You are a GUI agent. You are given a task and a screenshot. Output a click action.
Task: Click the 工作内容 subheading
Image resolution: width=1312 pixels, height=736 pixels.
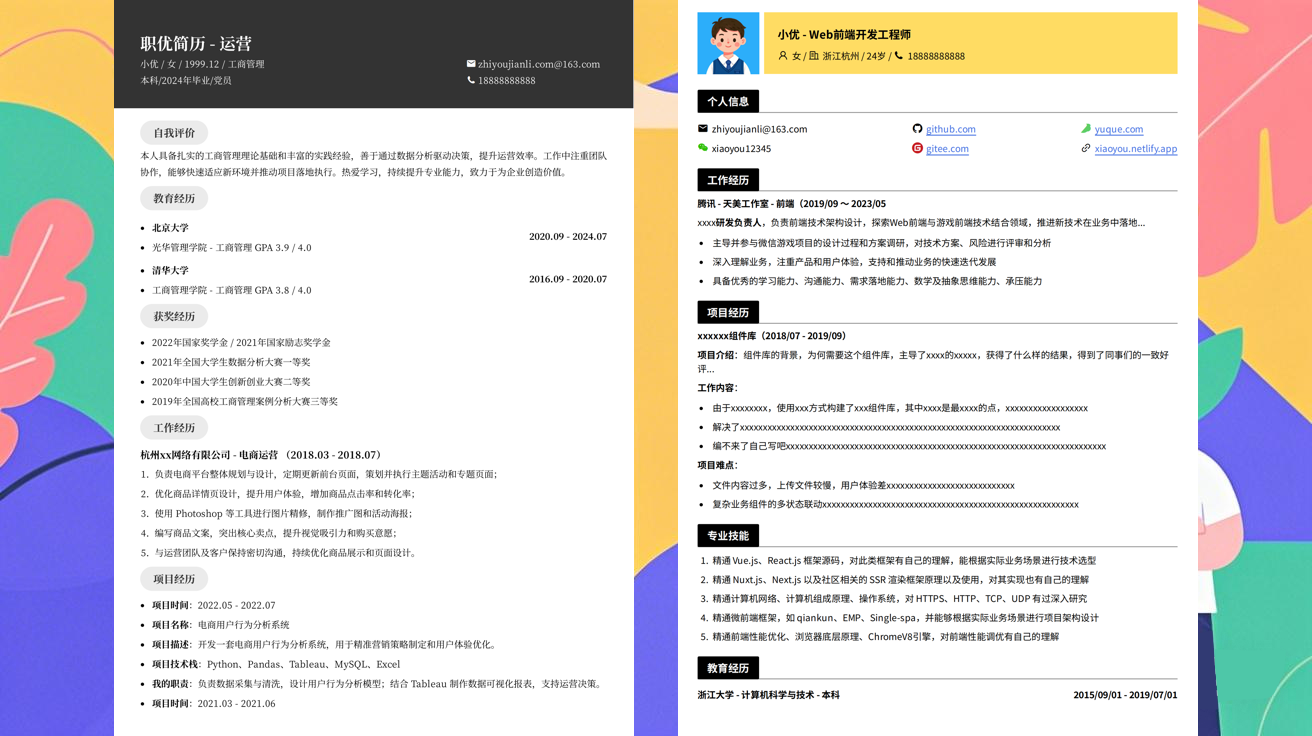click(x=718, y=388)
